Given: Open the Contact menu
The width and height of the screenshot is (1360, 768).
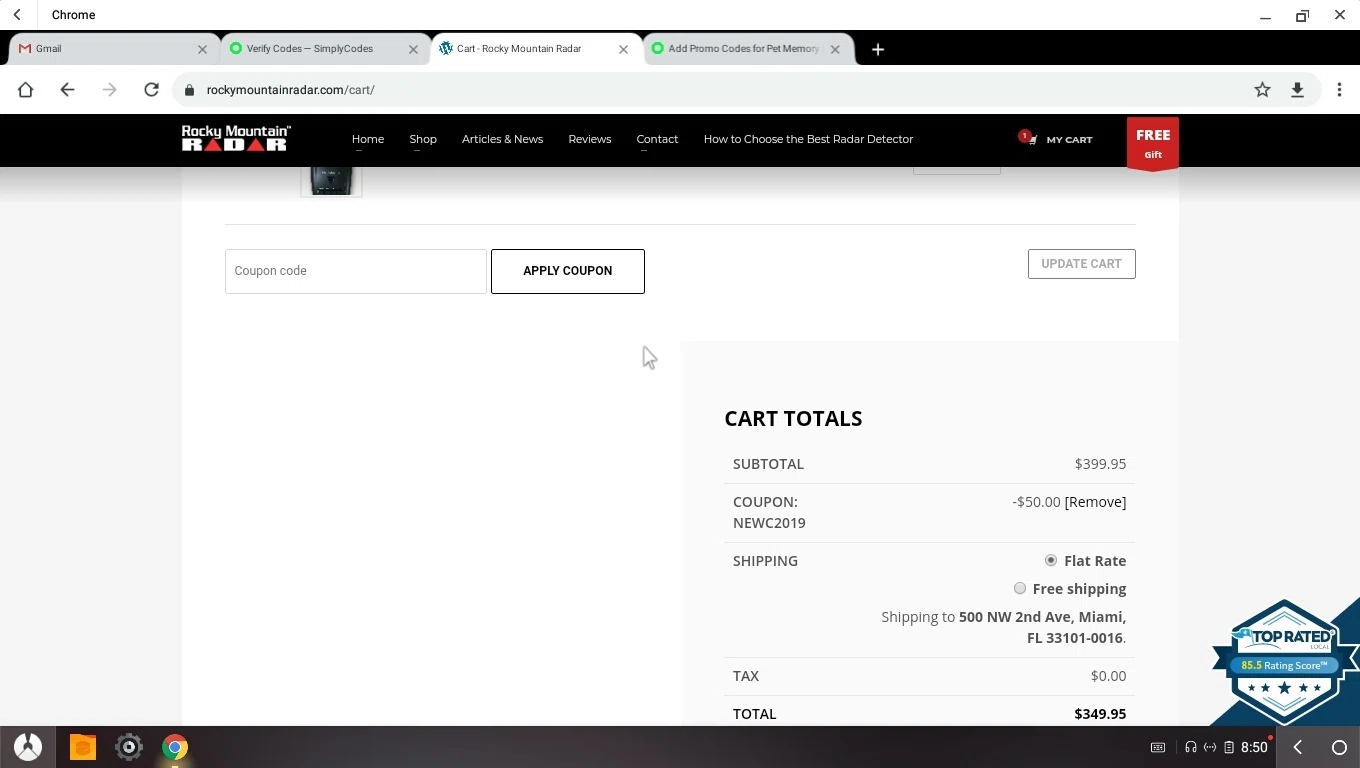Looking at the screenshot, I should click(657, 139).
